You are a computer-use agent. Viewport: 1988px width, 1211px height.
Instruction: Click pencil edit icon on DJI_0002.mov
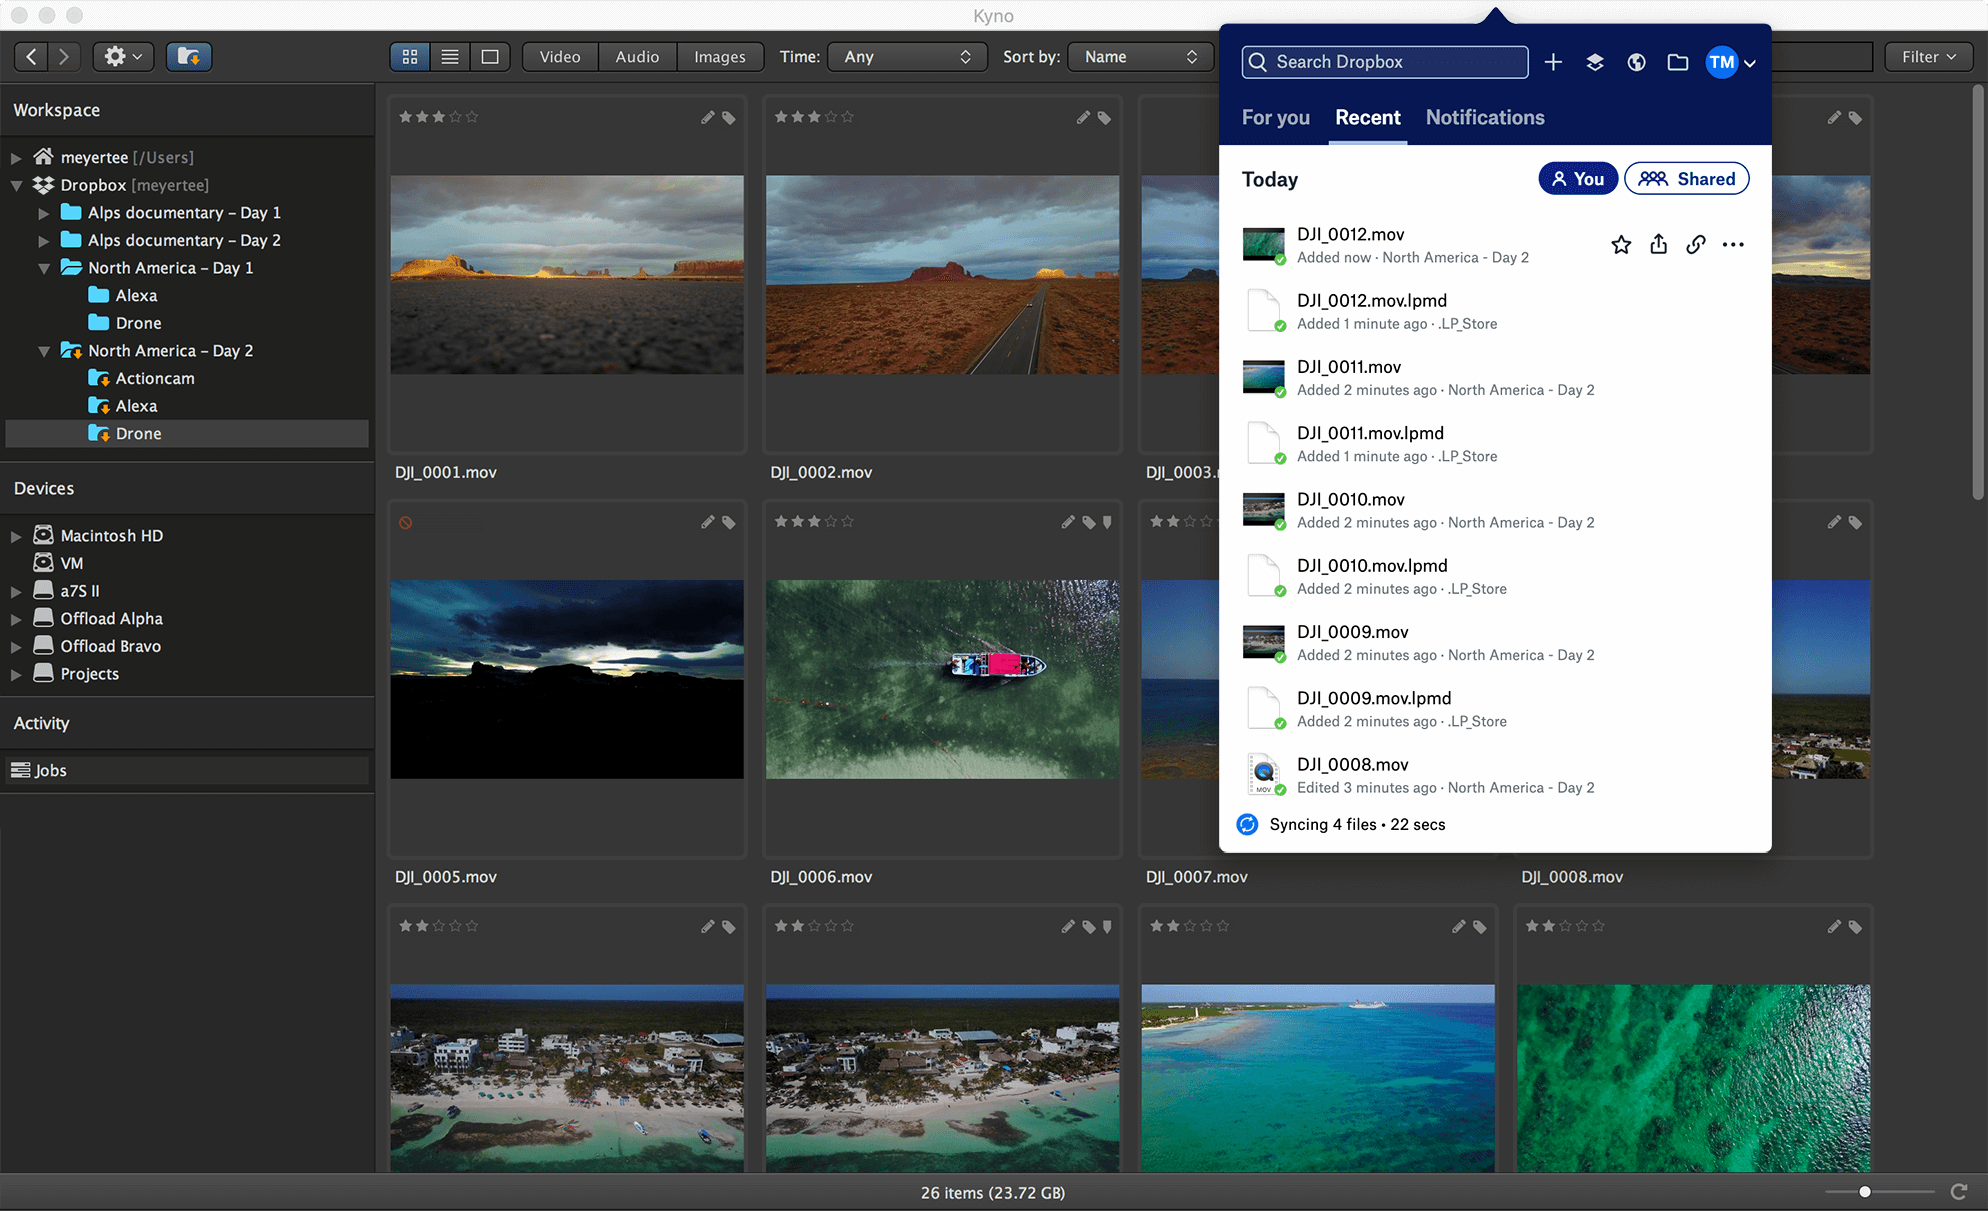pyautogui.click(x=1083, y=118)
